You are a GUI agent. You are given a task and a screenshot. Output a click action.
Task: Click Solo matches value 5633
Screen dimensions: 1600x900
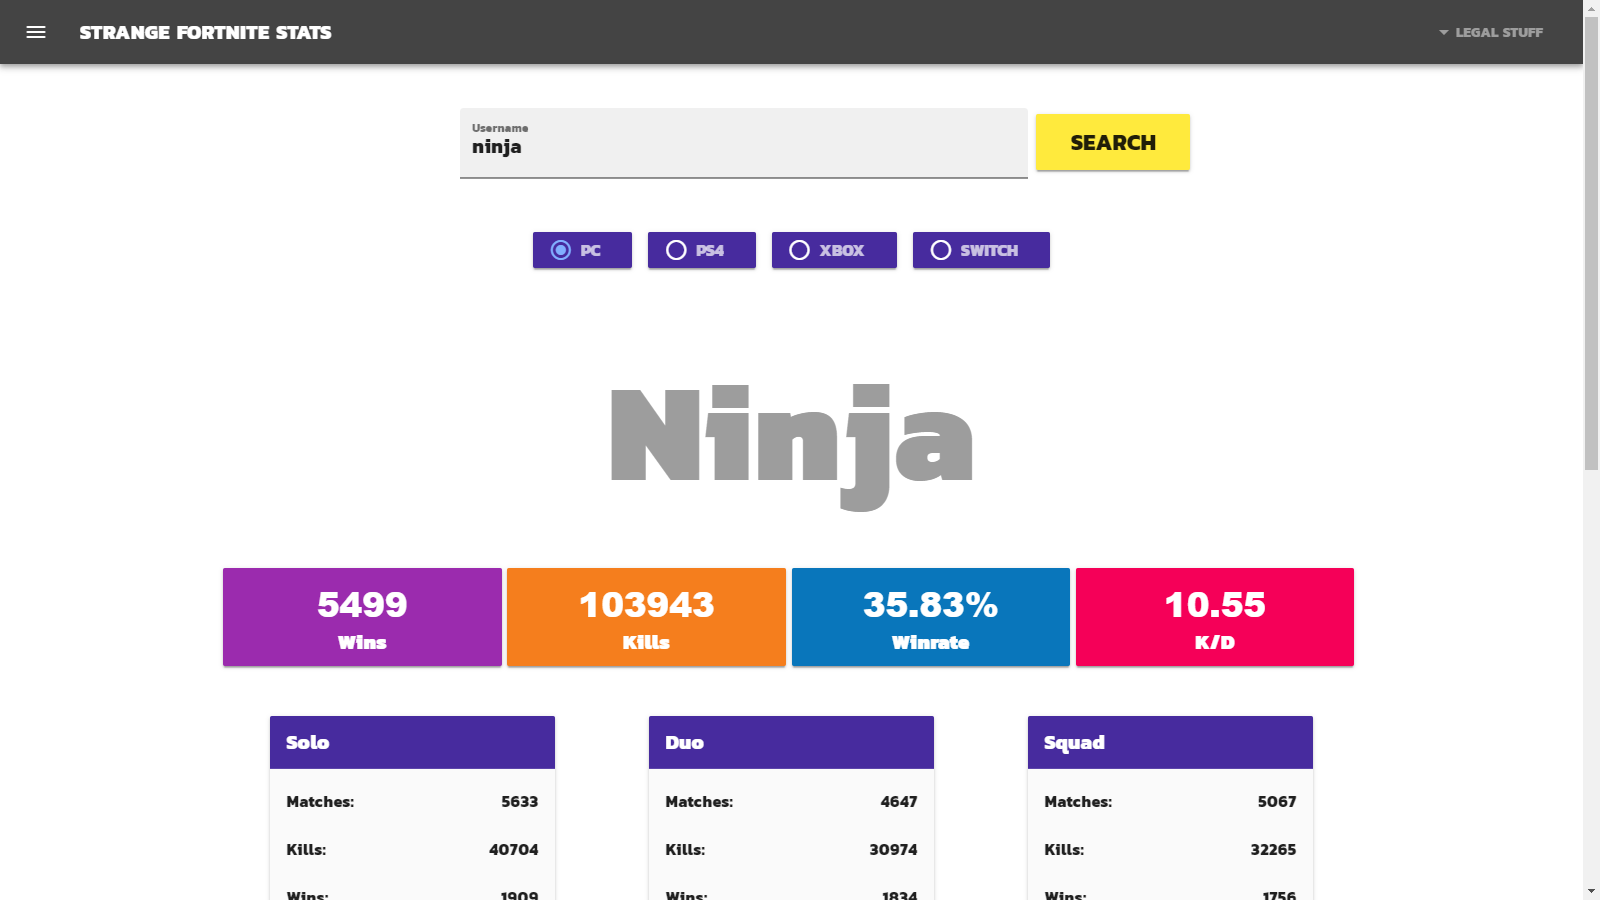[x=519, y=802]
